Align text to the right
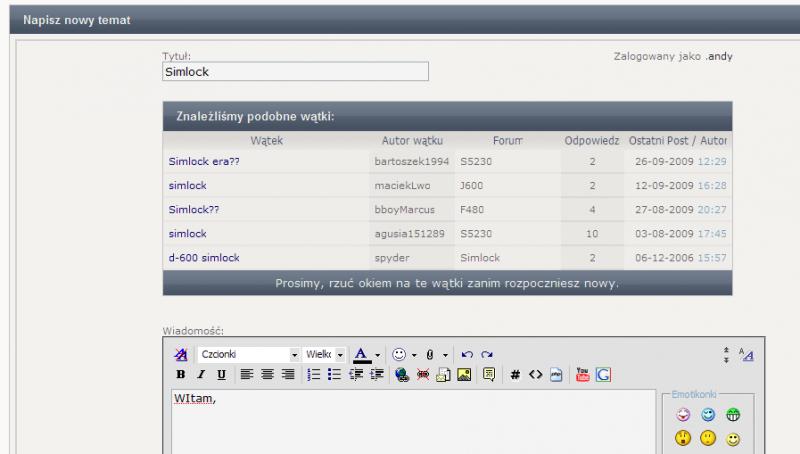Screen dimensions: 800x454 [288, 374]
